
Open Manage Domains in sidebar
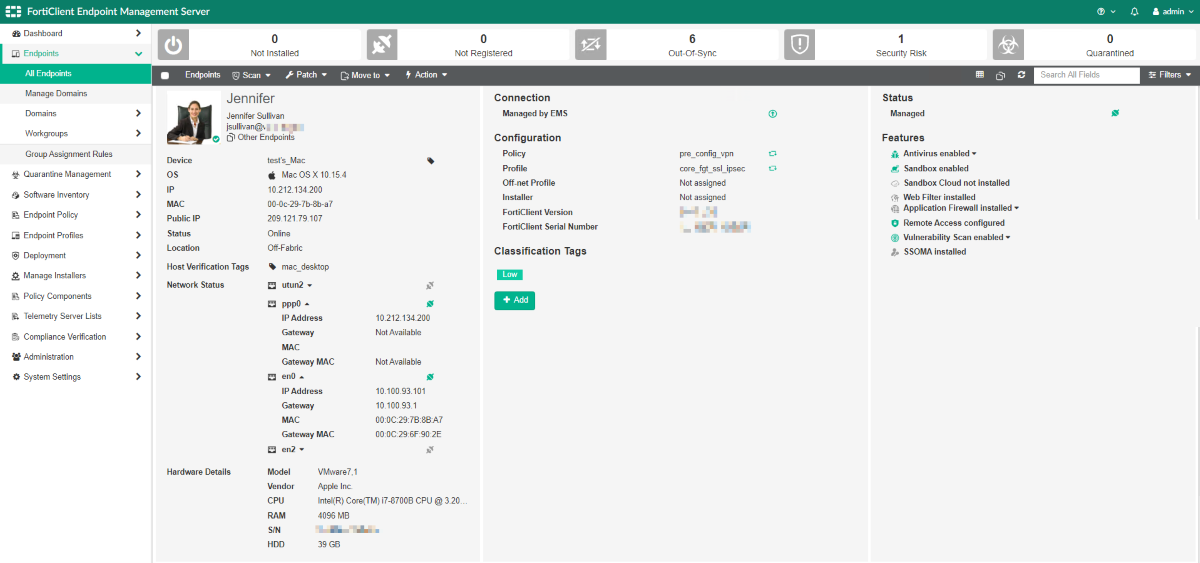(x=75, y=93)
